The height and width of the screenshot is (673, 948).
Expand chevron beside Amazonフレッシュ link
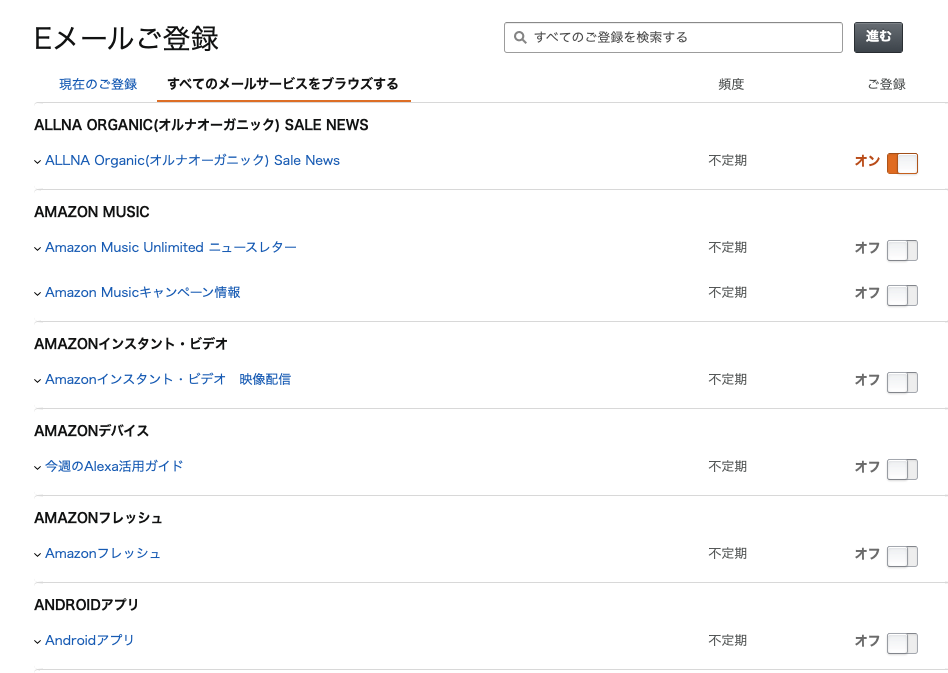click(37, 554)
